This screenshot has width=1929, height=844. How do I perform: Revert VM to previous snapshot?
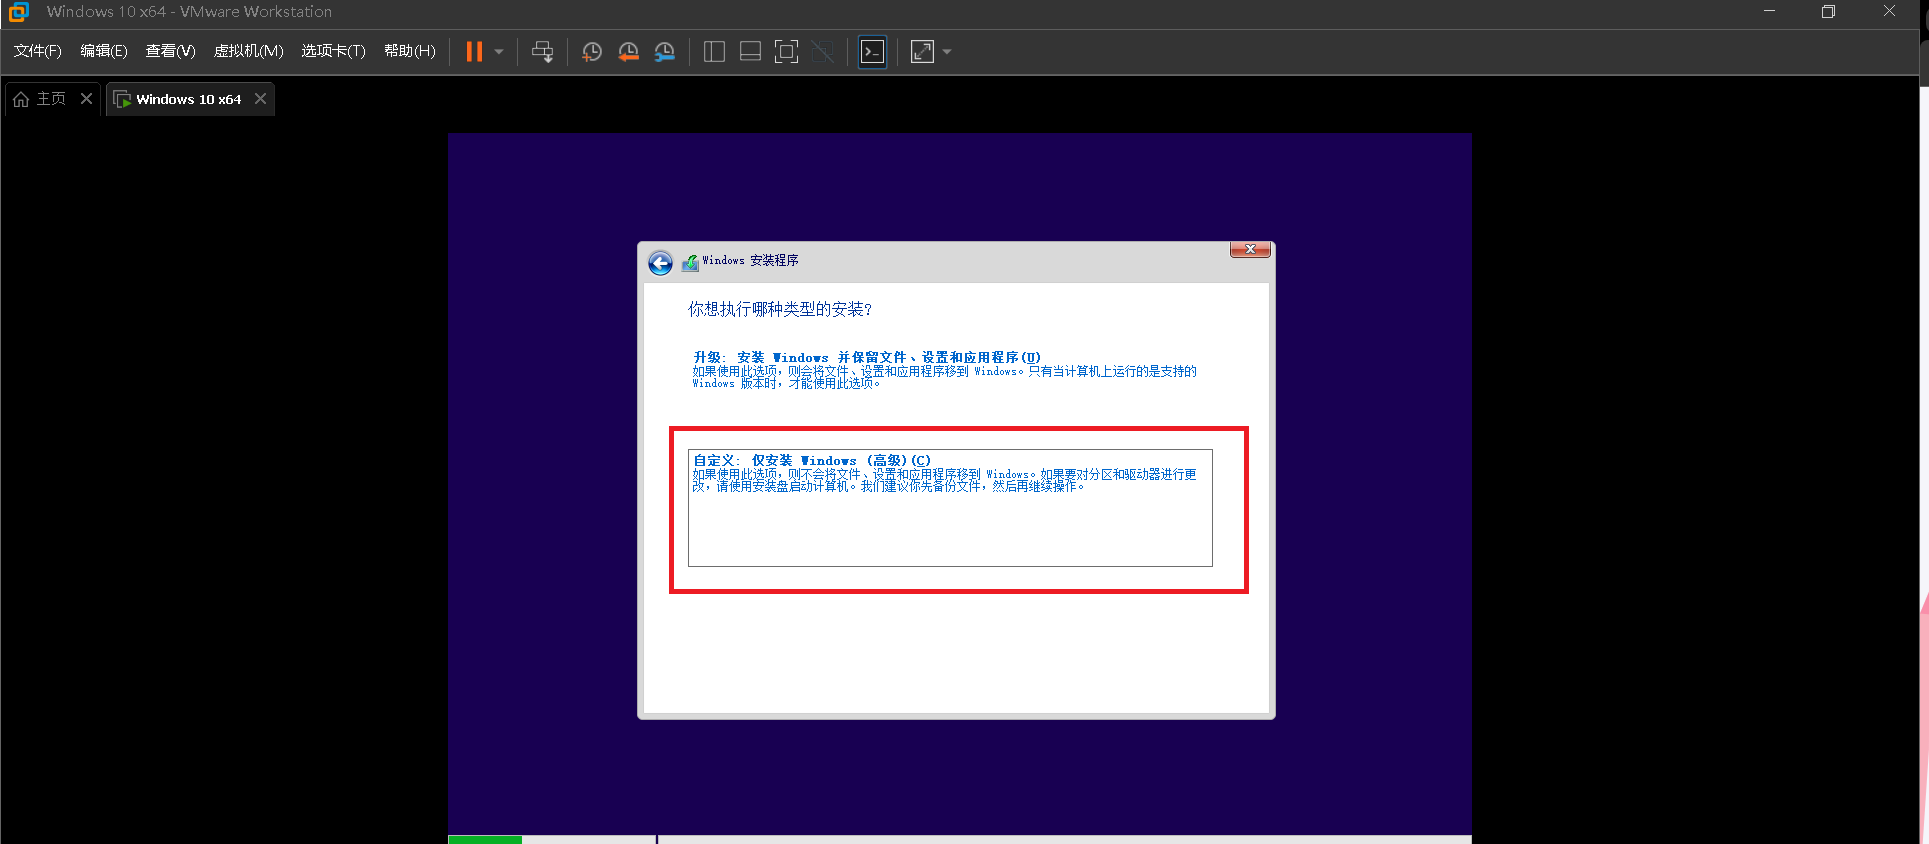628,52
